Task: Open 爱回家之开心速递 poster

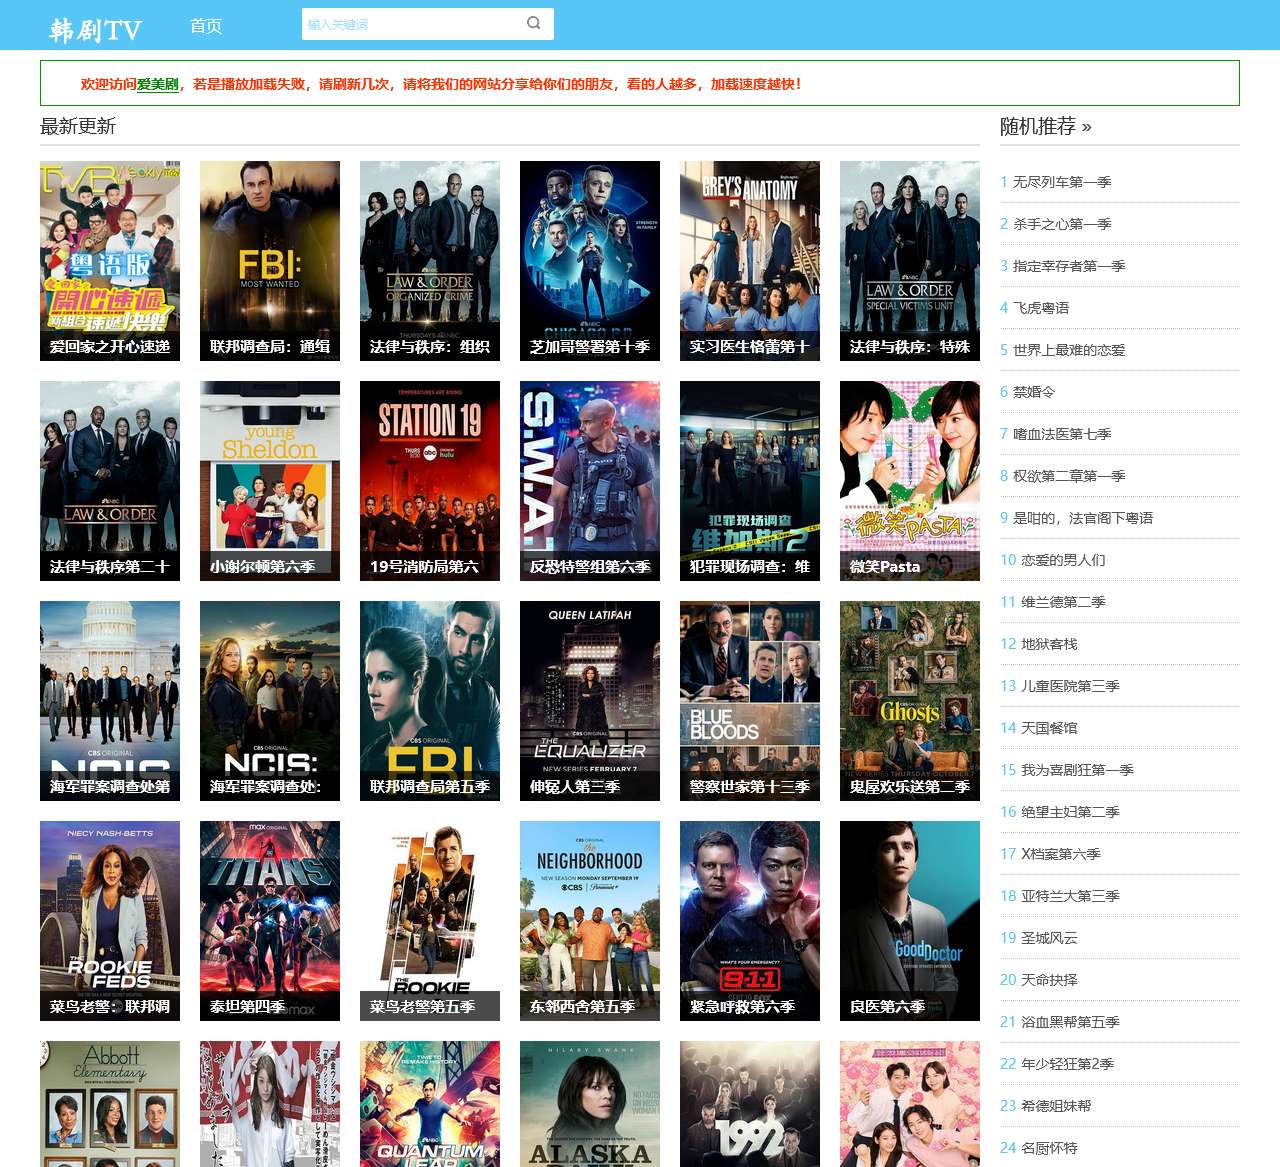Action: tap(110, 261)
